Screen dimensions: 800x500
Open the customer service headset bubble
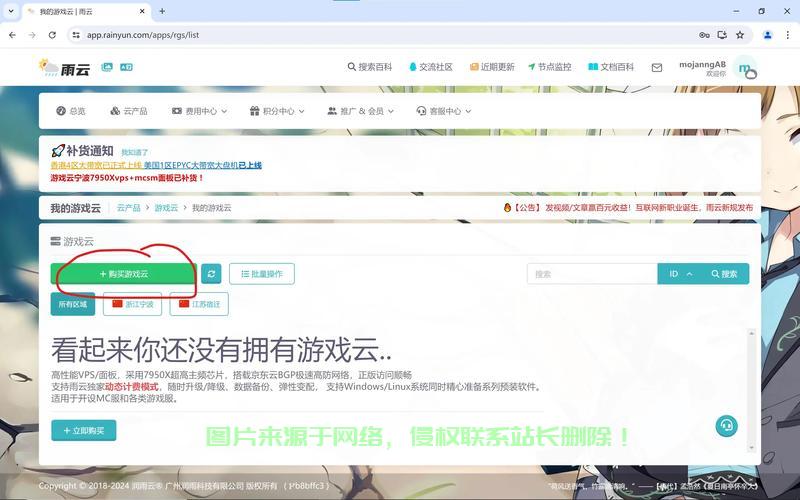pos(727,425)
